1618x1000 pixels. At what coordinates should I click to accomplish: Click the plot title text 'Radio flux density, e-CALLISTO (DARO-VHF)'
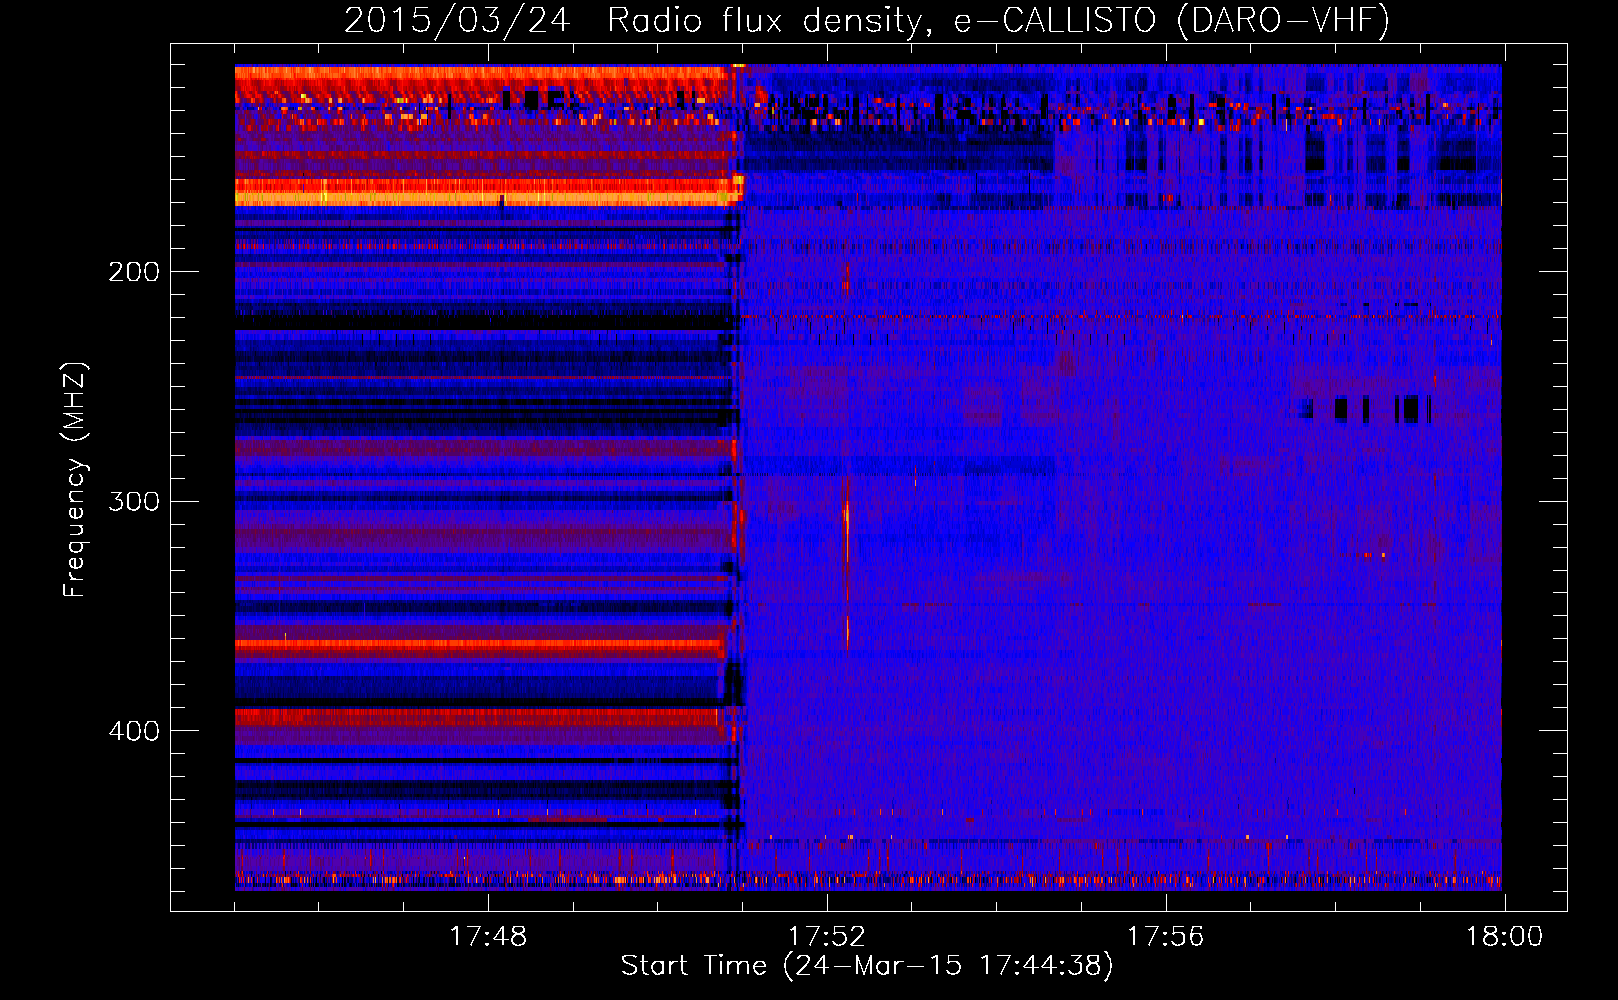tap(998, 20)
